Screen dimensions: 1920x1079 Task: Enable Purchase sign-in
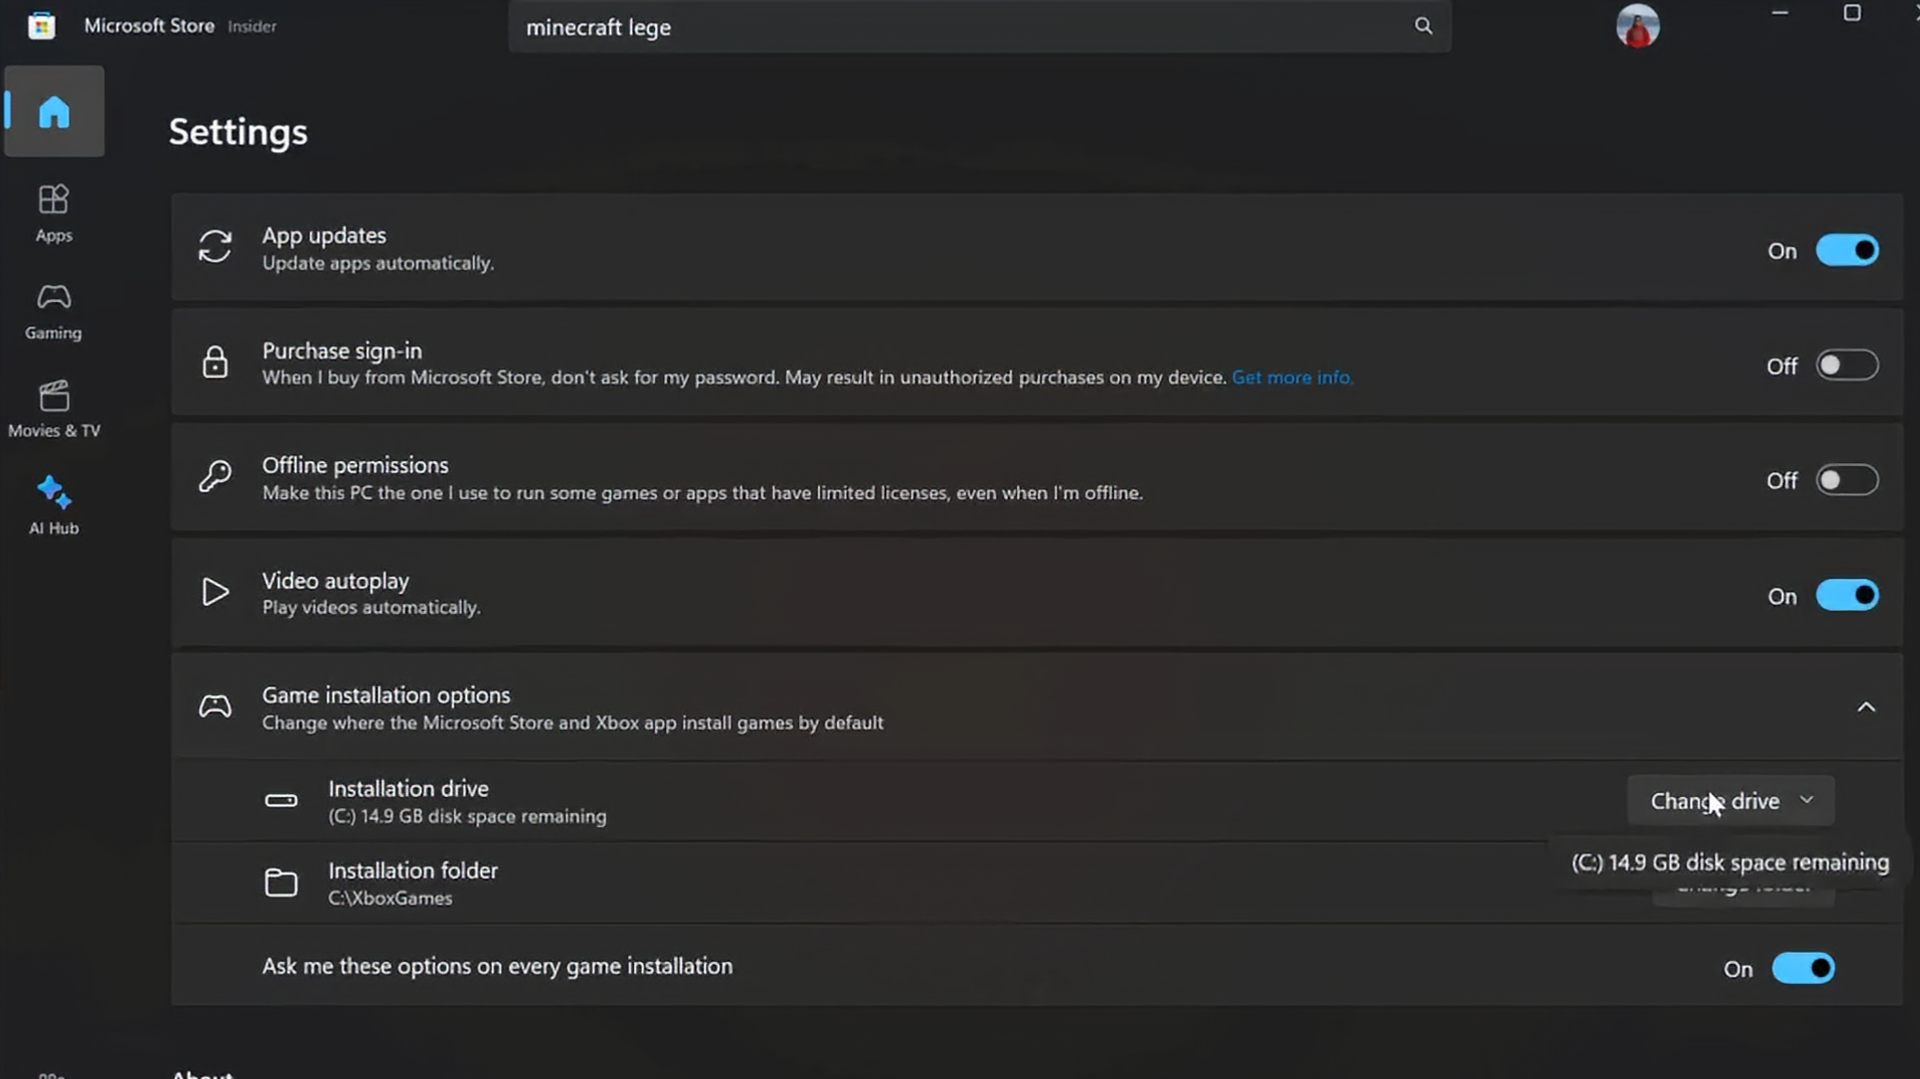(x=1846, y=365)
